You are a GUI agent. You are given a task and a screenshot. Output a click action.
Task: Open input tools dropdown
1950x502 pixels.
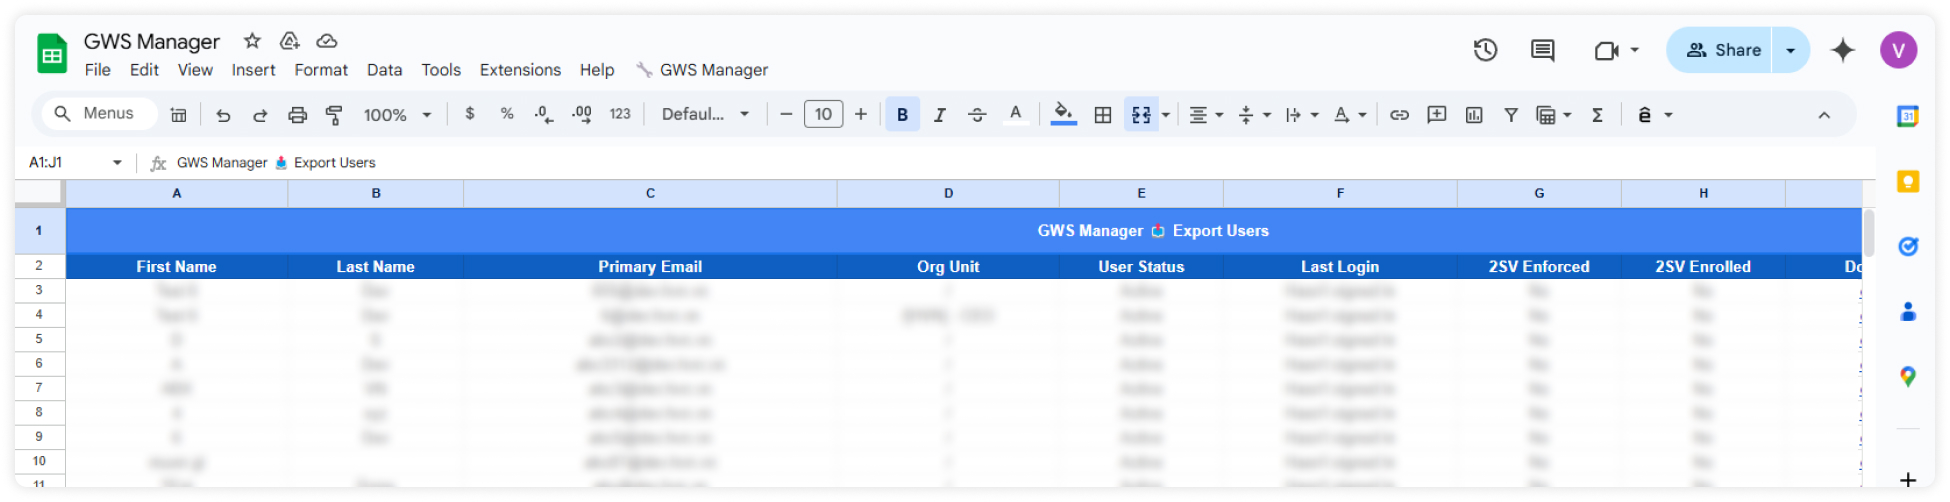click(x=1654, y=115)
